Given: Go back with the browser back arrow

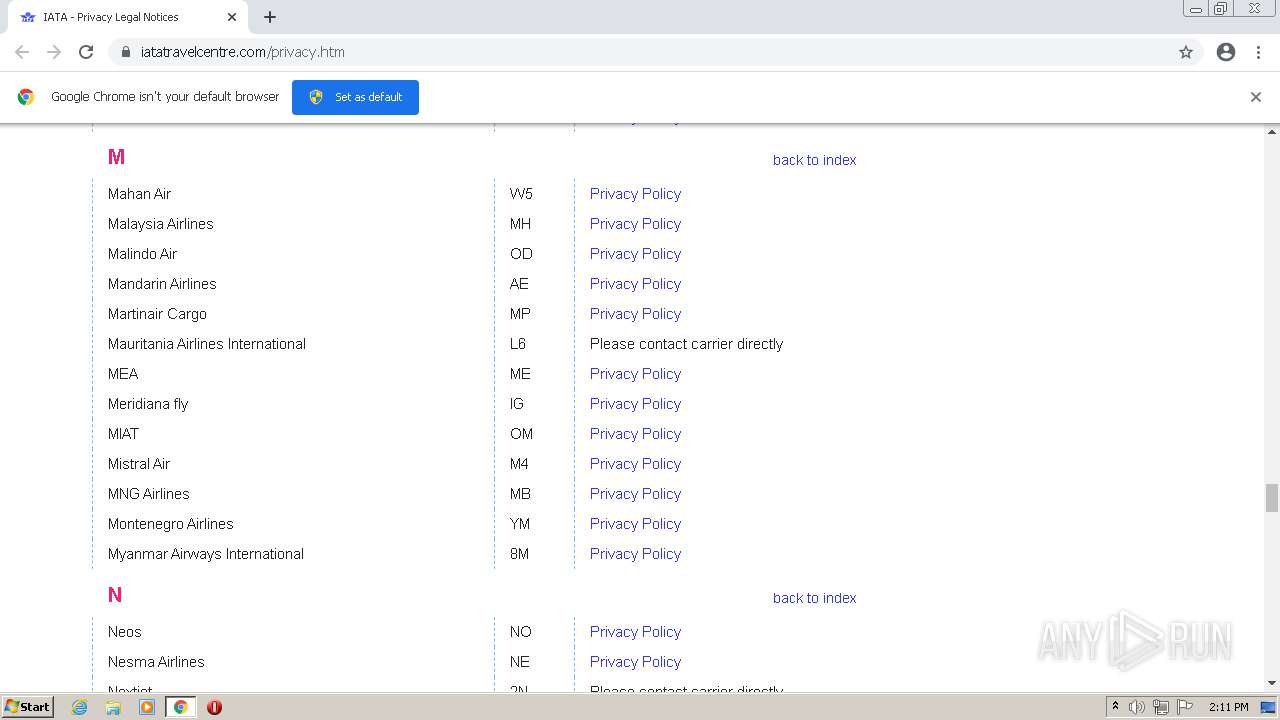Looking at the screenshot, I should [22, 52].
